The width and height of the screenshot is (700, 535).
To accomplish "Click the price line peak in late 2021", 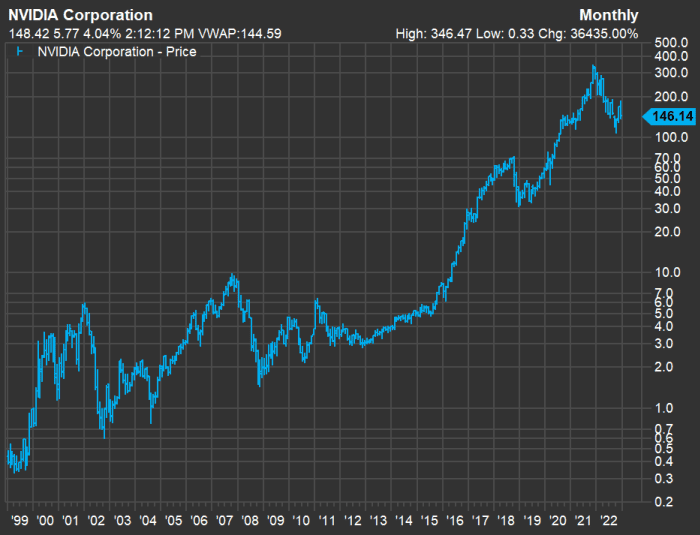I will click(593, 67).
